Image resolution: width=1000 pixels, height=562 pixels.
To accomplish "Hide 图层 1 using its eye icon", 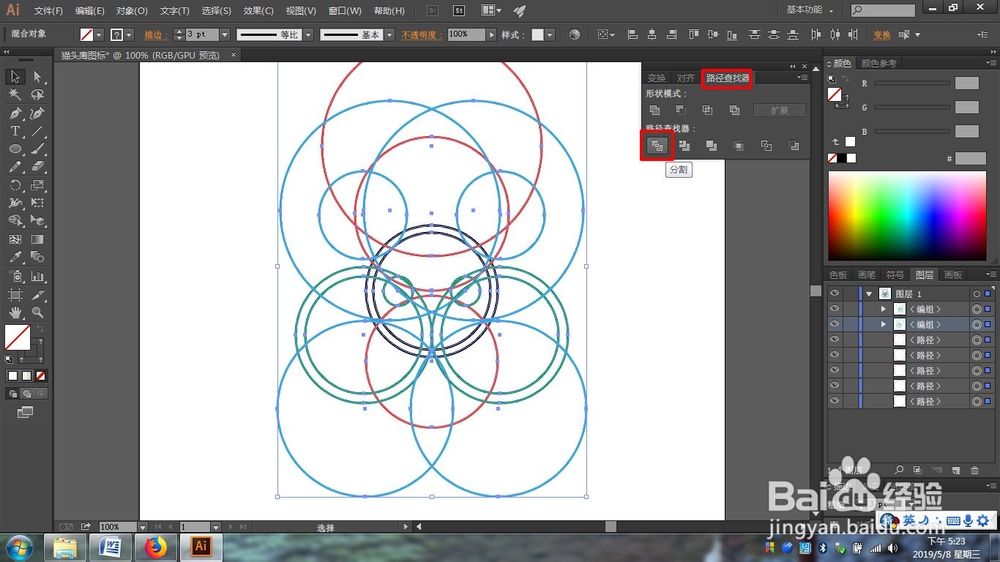I will tap(834, 293).
